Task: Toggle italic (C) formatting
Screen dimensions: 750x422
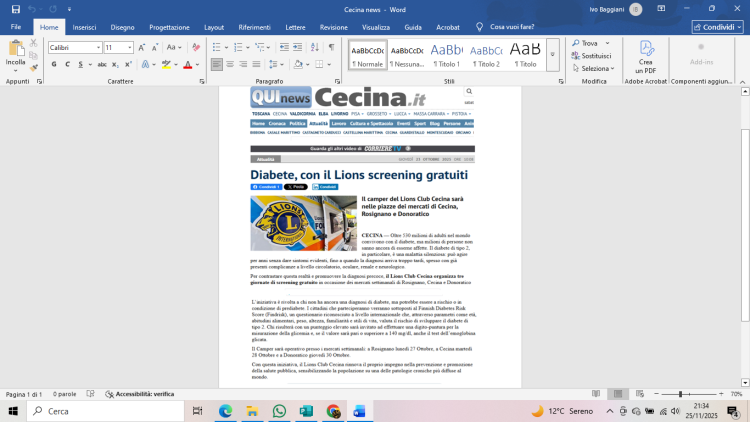Action: pos(67,64)
